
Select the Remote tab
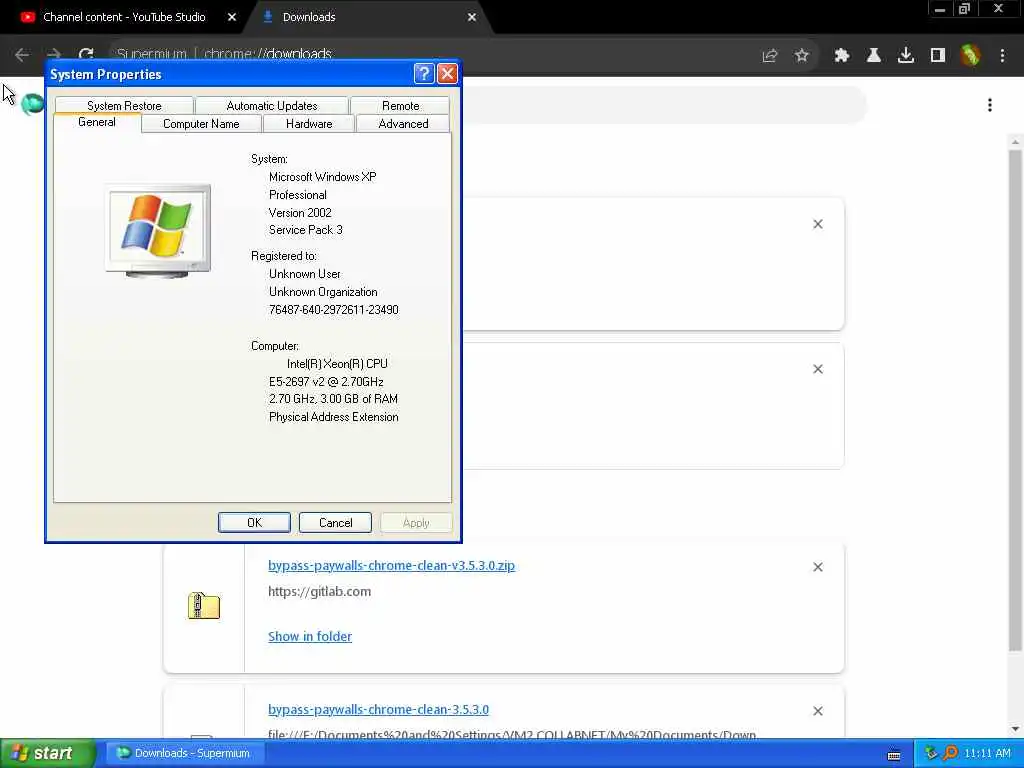(400, 105)
